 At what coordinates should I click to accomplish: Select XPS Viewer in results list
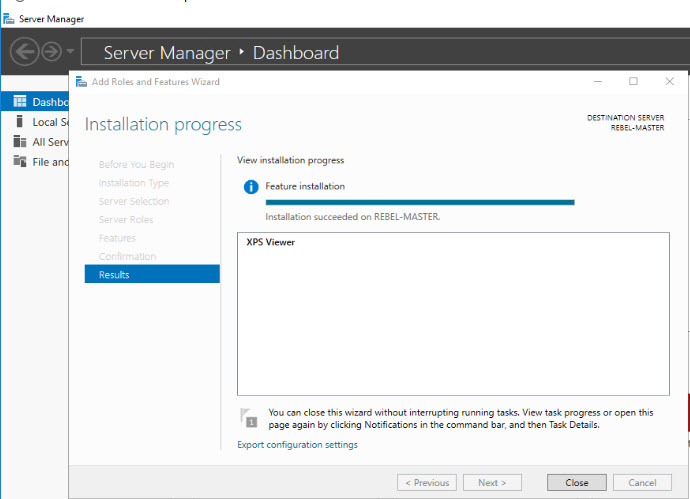coord(271,242)
